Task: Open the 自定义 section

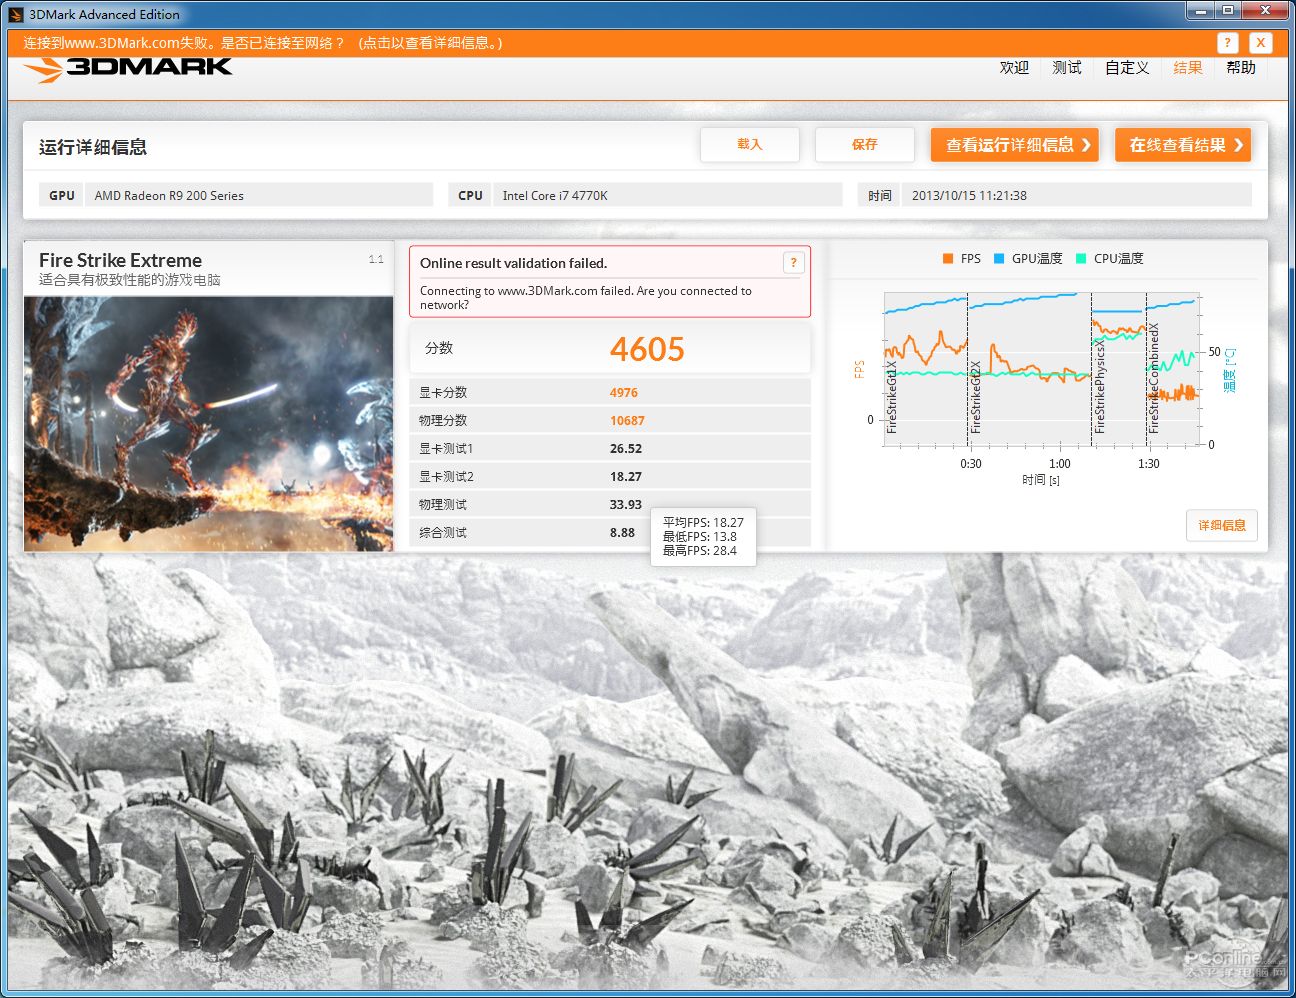Action: pos(1125,67)
